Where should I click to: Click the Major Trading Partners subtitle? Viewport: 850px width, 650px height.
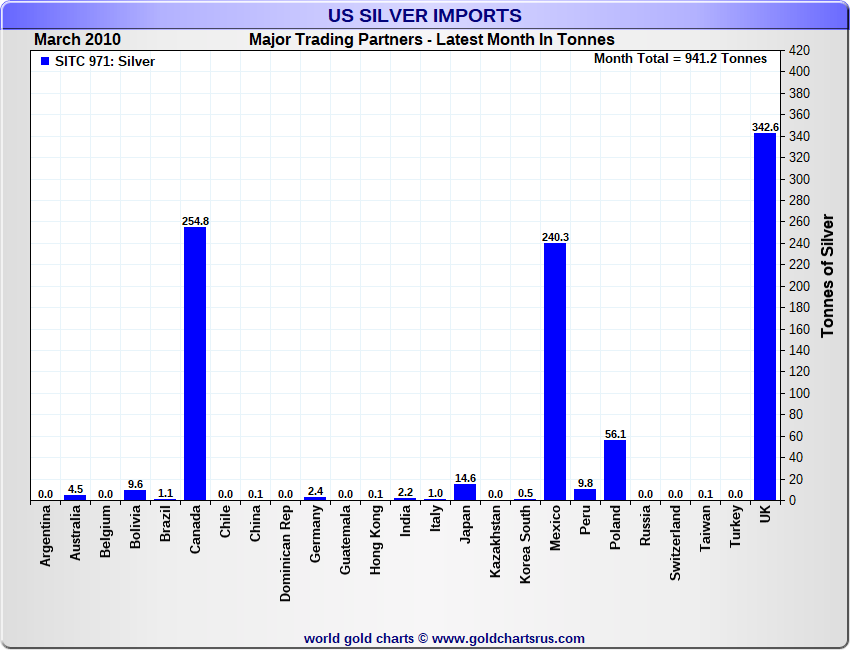click(431, 40)
